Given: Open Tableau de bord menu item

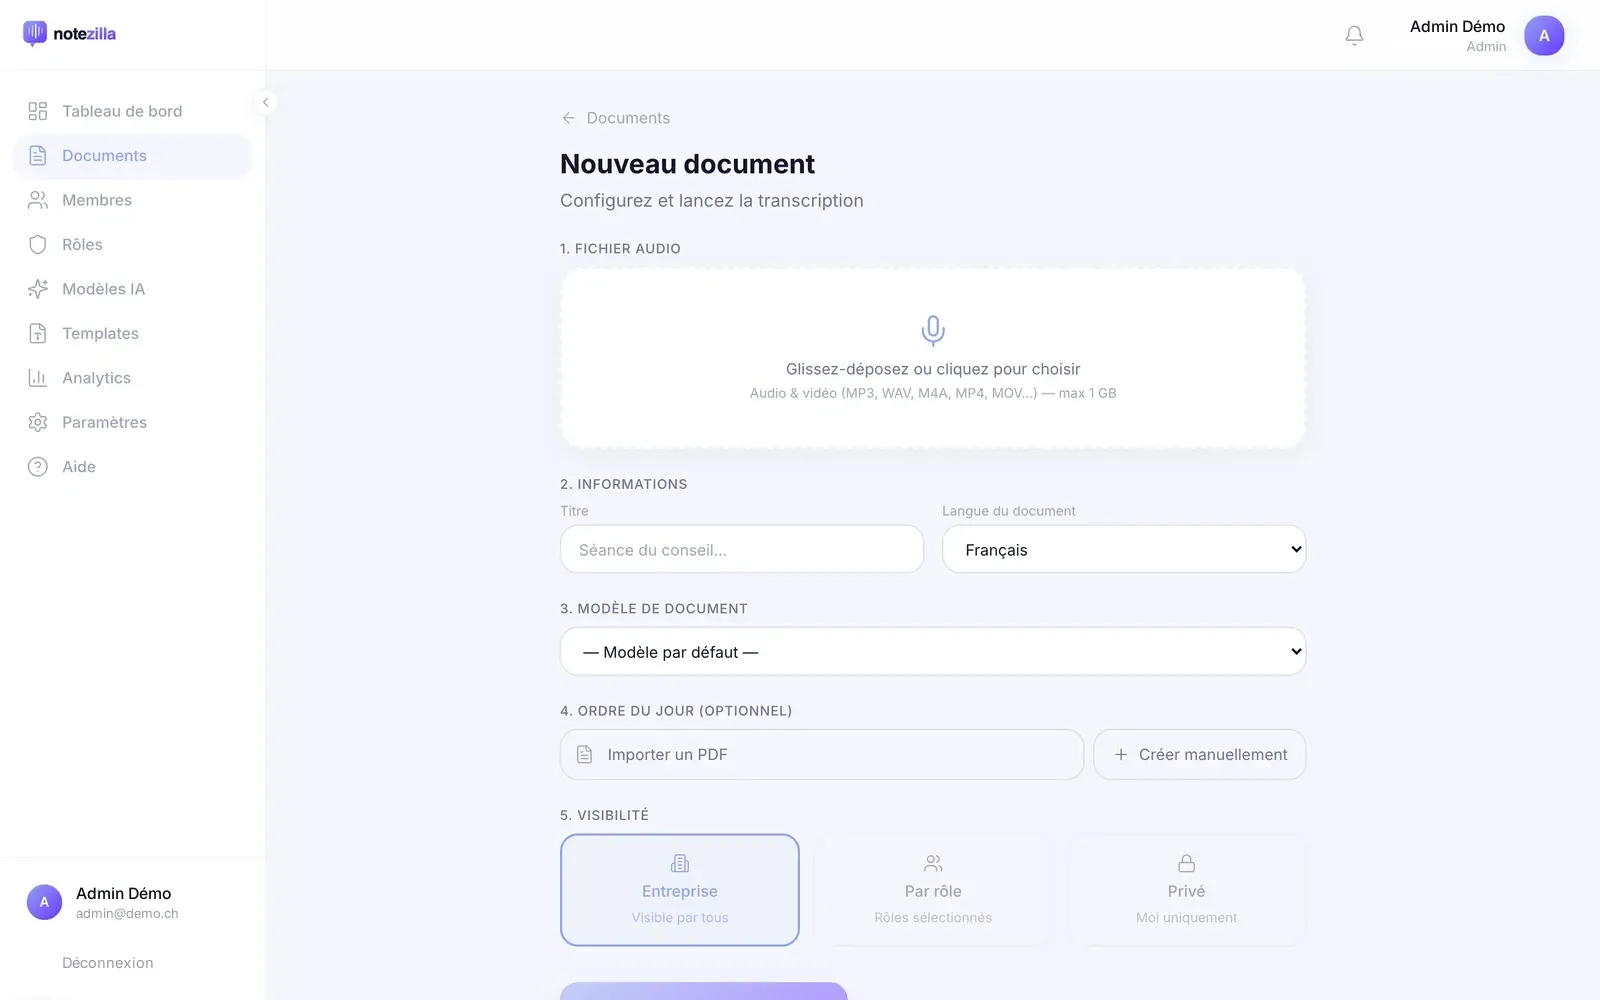Looking at the screenshot, I should (132, 111).
